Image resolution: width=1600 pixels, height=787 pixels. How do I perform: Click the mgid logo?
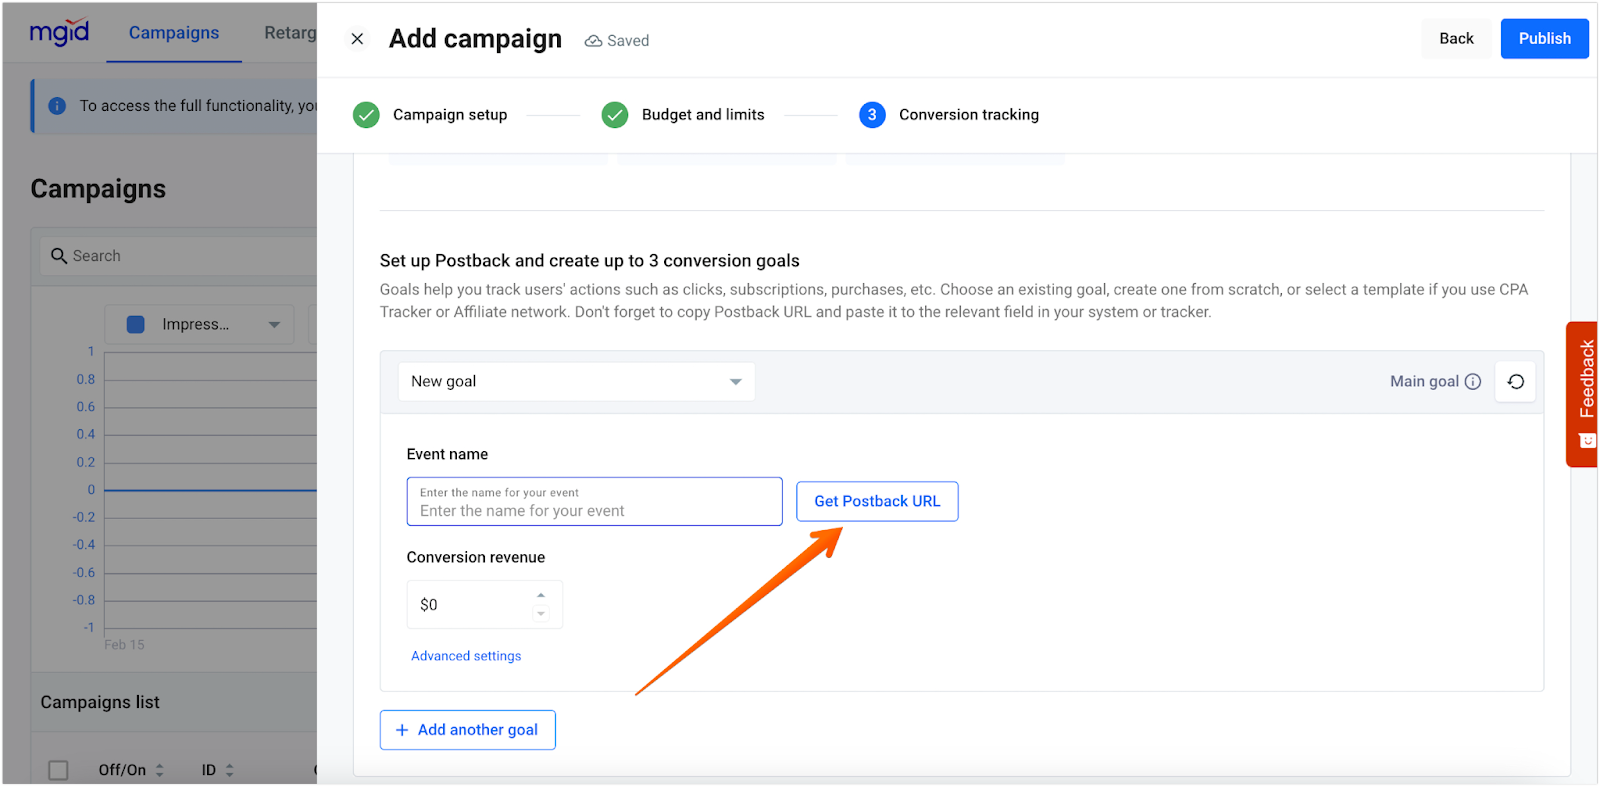coord(59,33)
